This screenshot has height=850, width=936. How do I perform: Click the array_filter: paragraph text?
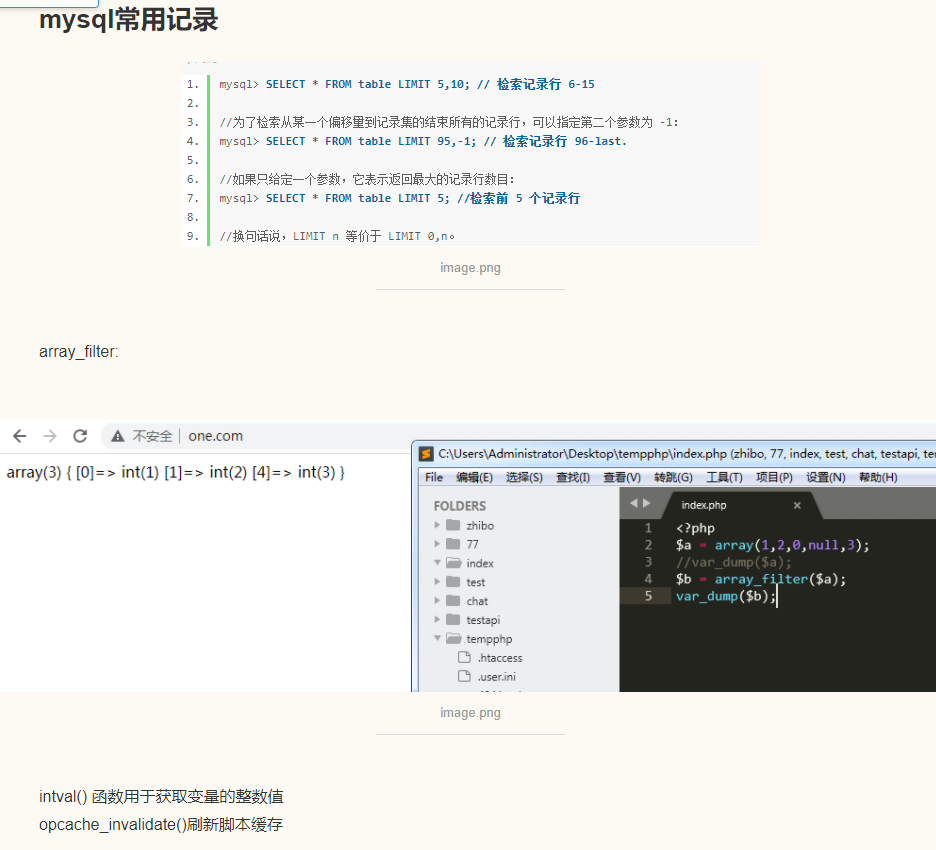point(79,352)
